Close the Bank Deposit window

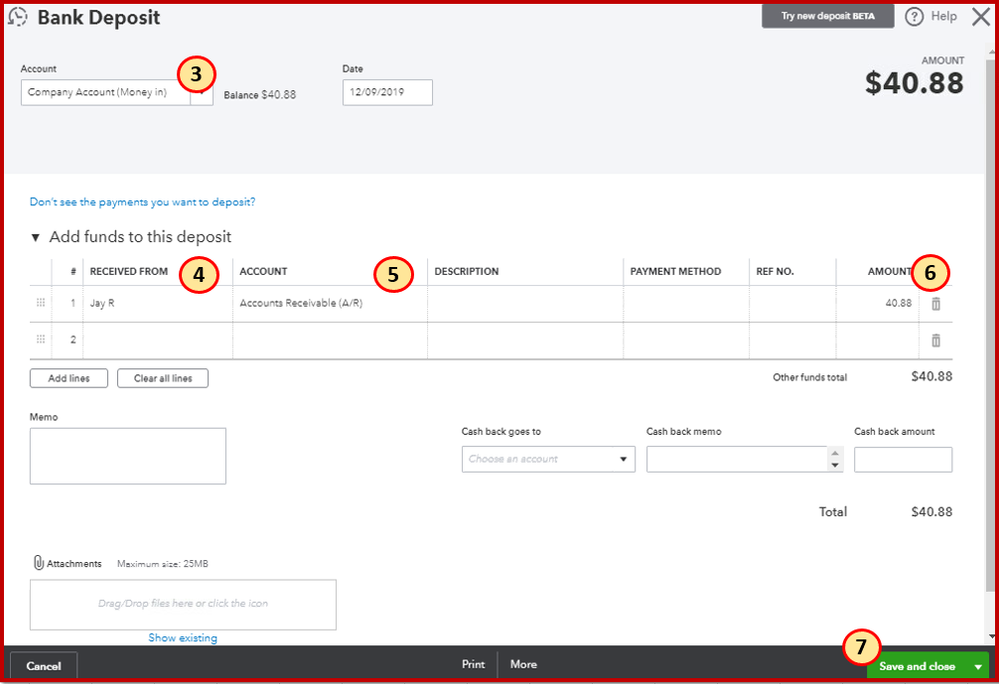point(980,16)
